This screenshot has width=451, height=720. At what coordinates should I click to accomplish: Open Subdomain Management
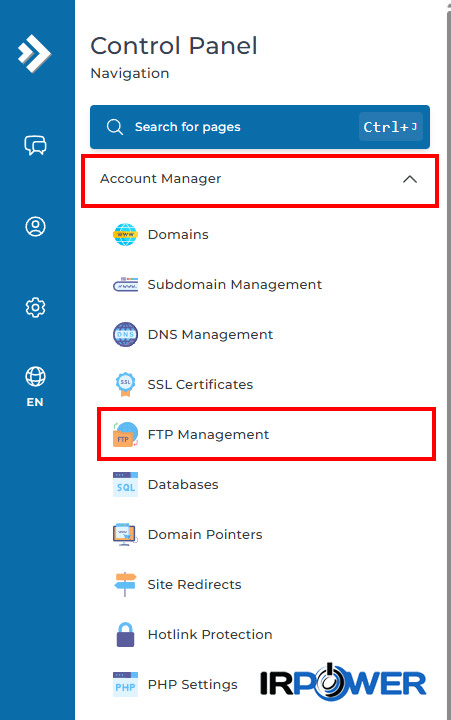[x=234, y=285]
